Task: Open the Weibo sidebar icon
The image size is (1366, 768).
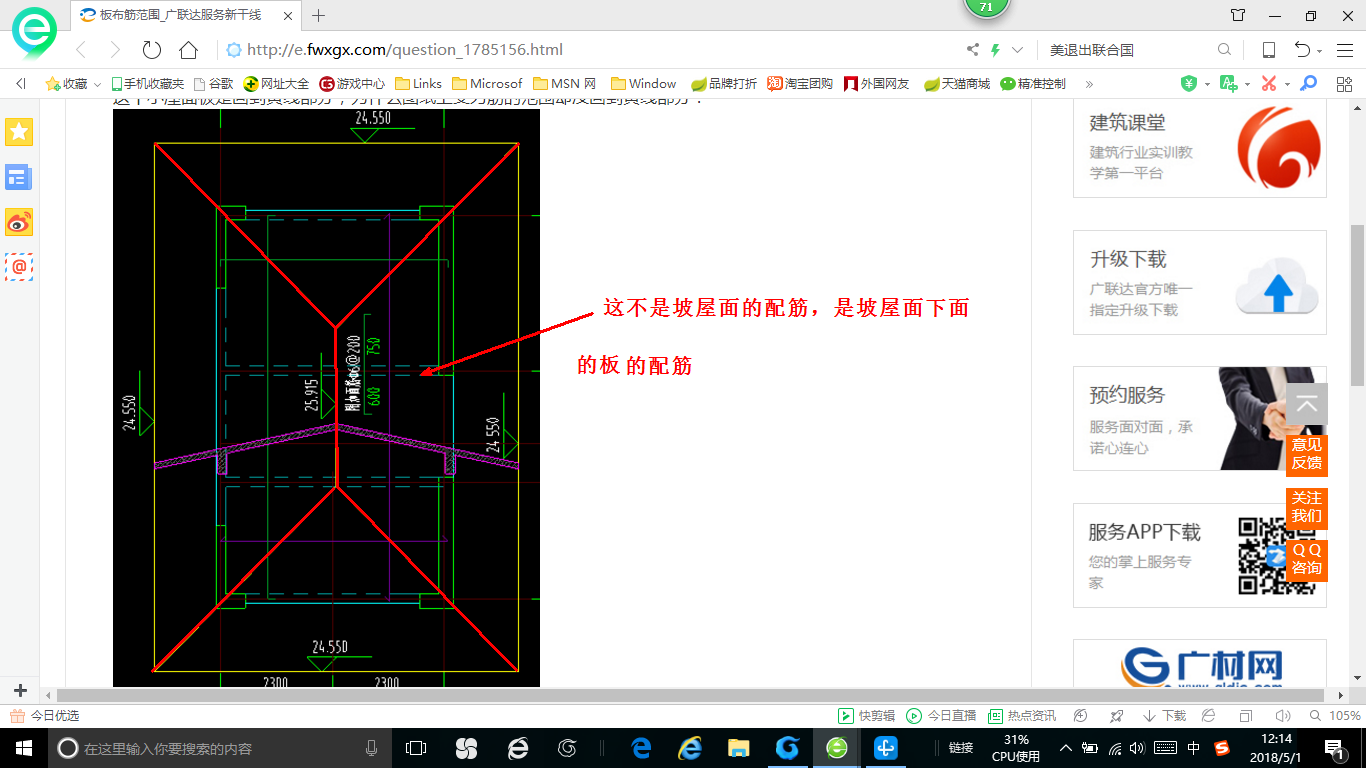Action: click(19, 222)
